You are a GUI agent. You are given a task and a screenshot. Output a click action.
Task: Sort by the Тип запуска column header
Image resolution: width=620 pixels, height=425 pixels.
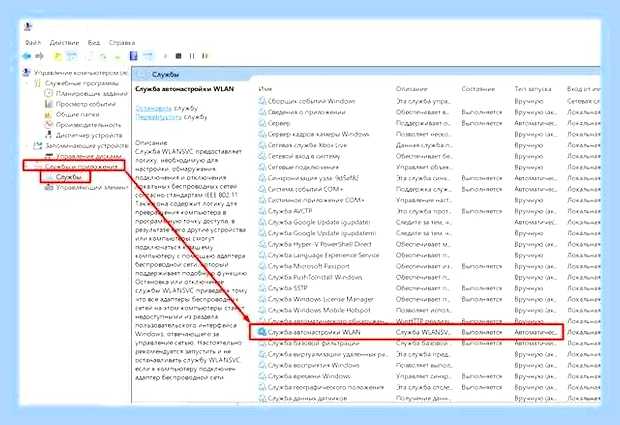coord(533,89)
